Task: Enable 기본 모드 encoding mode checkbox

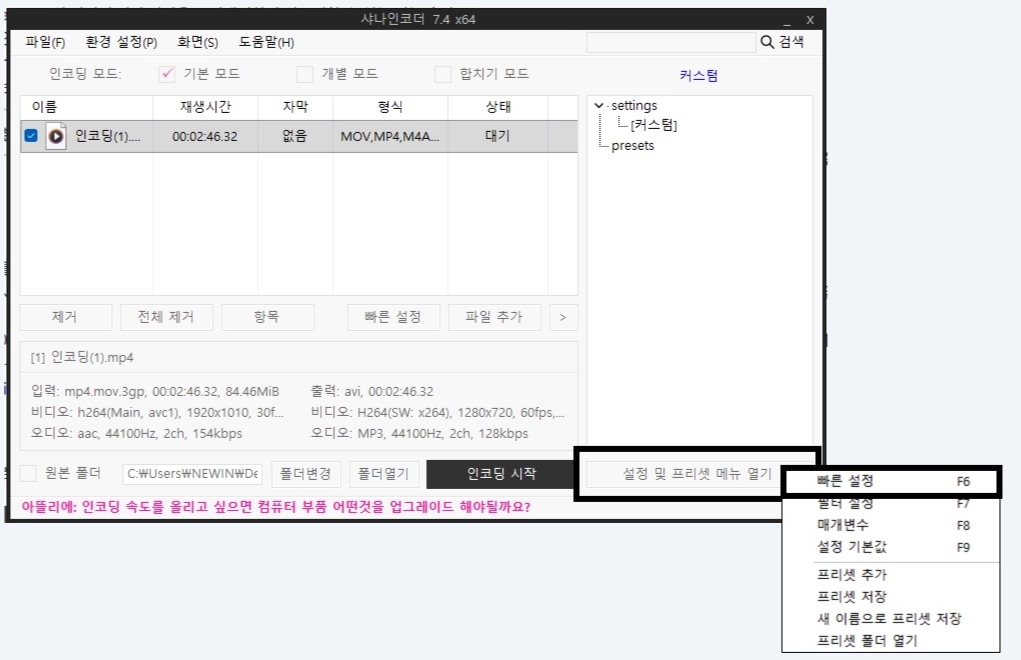Action: click(x=167, y=74)
